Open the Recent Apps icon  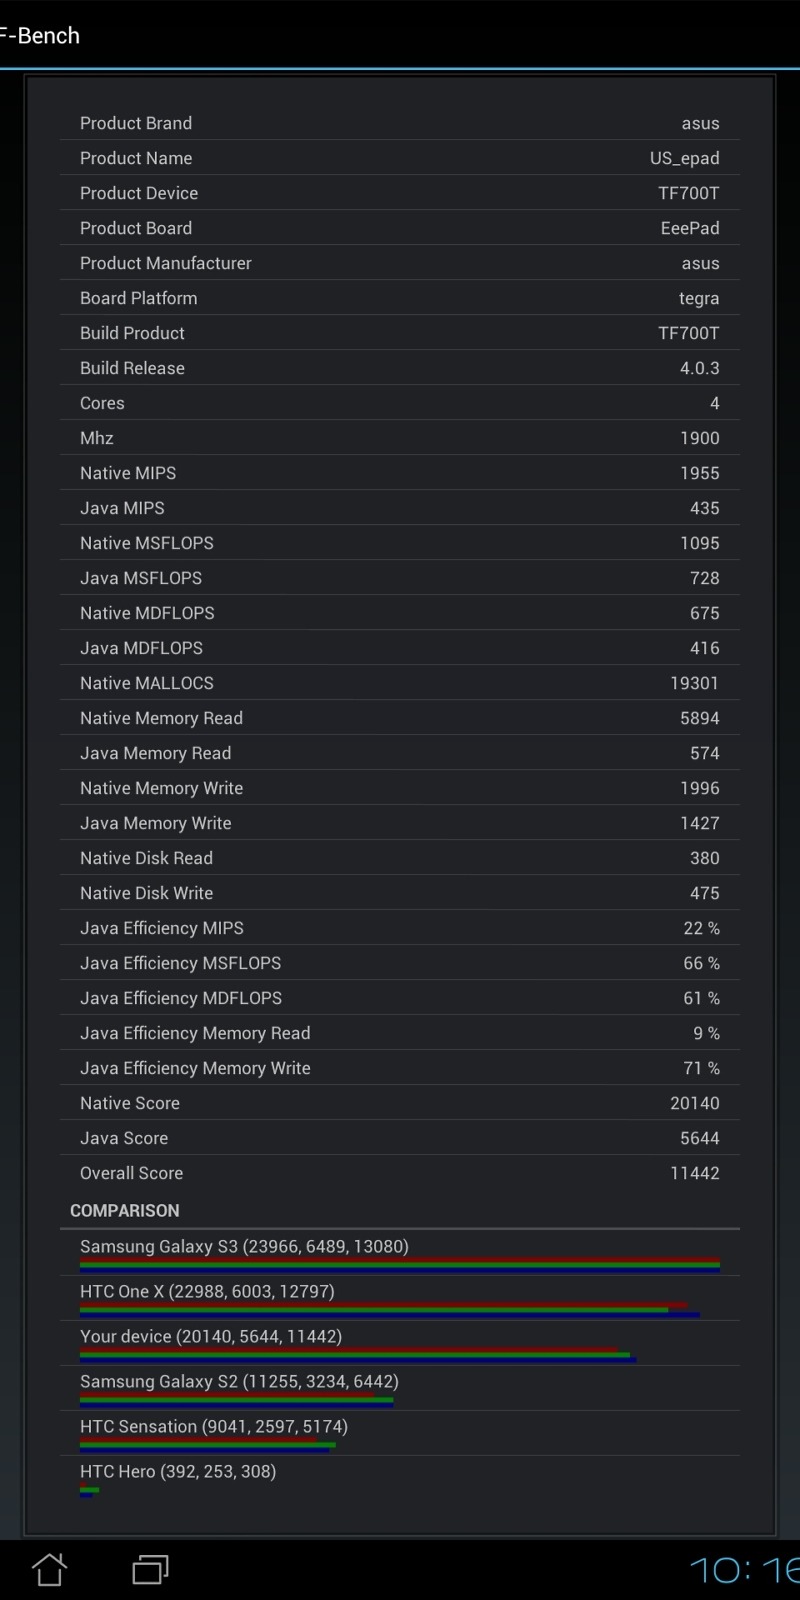[x=150, y=1569]
